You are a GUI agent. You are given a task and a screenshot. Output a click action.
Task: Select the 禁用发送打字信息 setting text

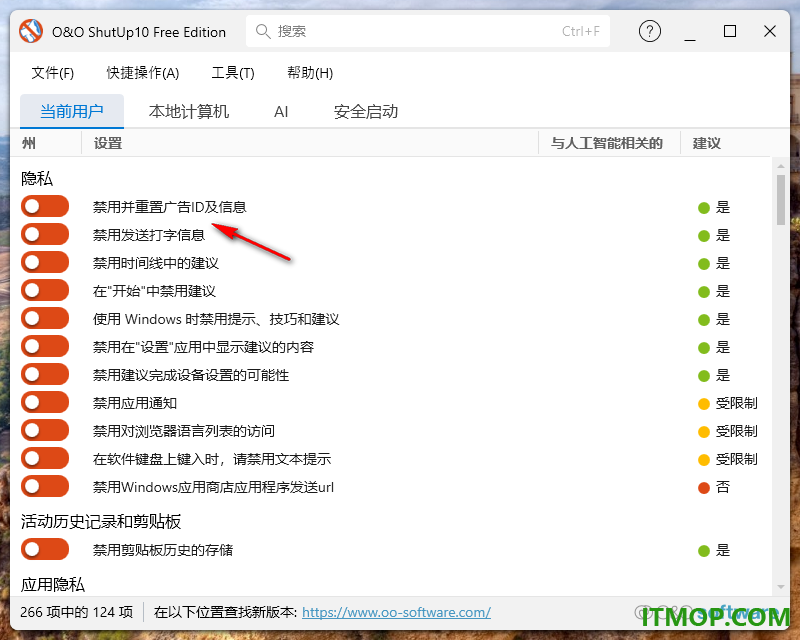click(x=149, y=235)
